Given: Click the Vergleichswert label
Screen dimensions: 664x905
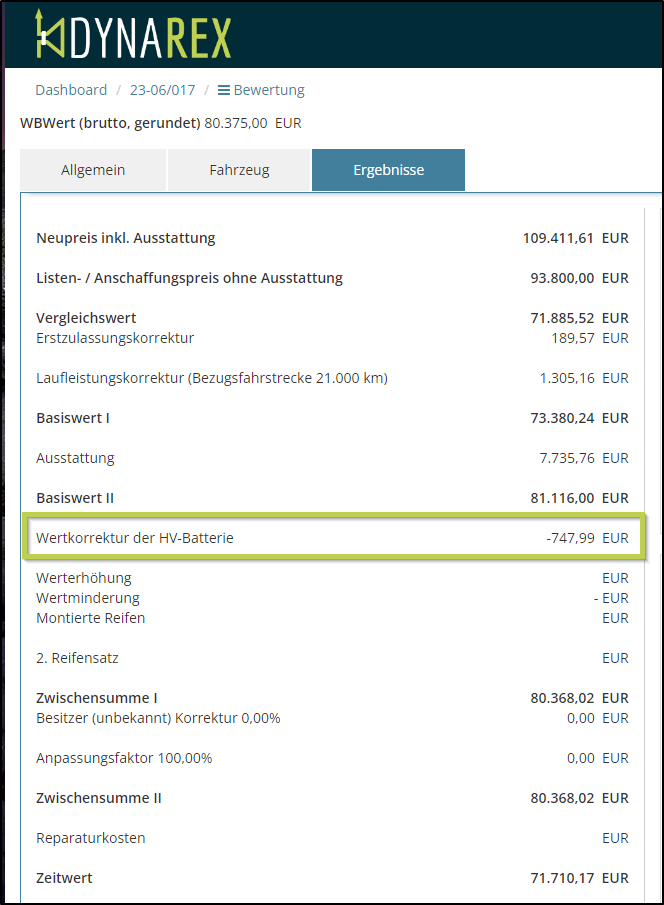Looking at the screenshot, I should [86, 318].
